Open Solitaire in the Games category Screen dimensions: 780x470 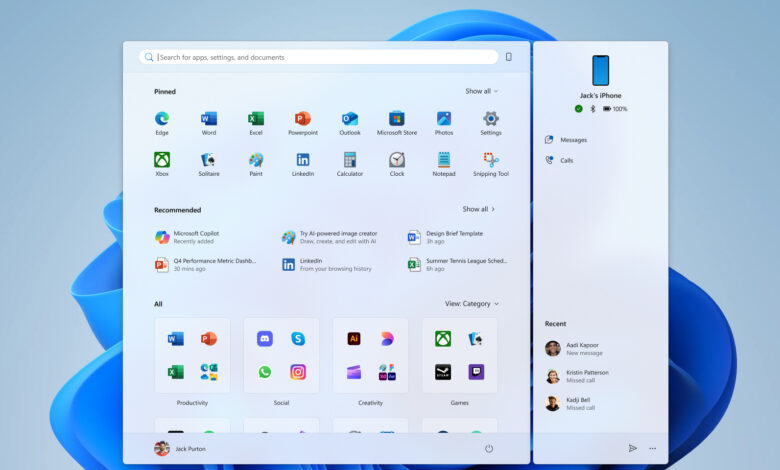pyautogui.click(x=476, y=339)
